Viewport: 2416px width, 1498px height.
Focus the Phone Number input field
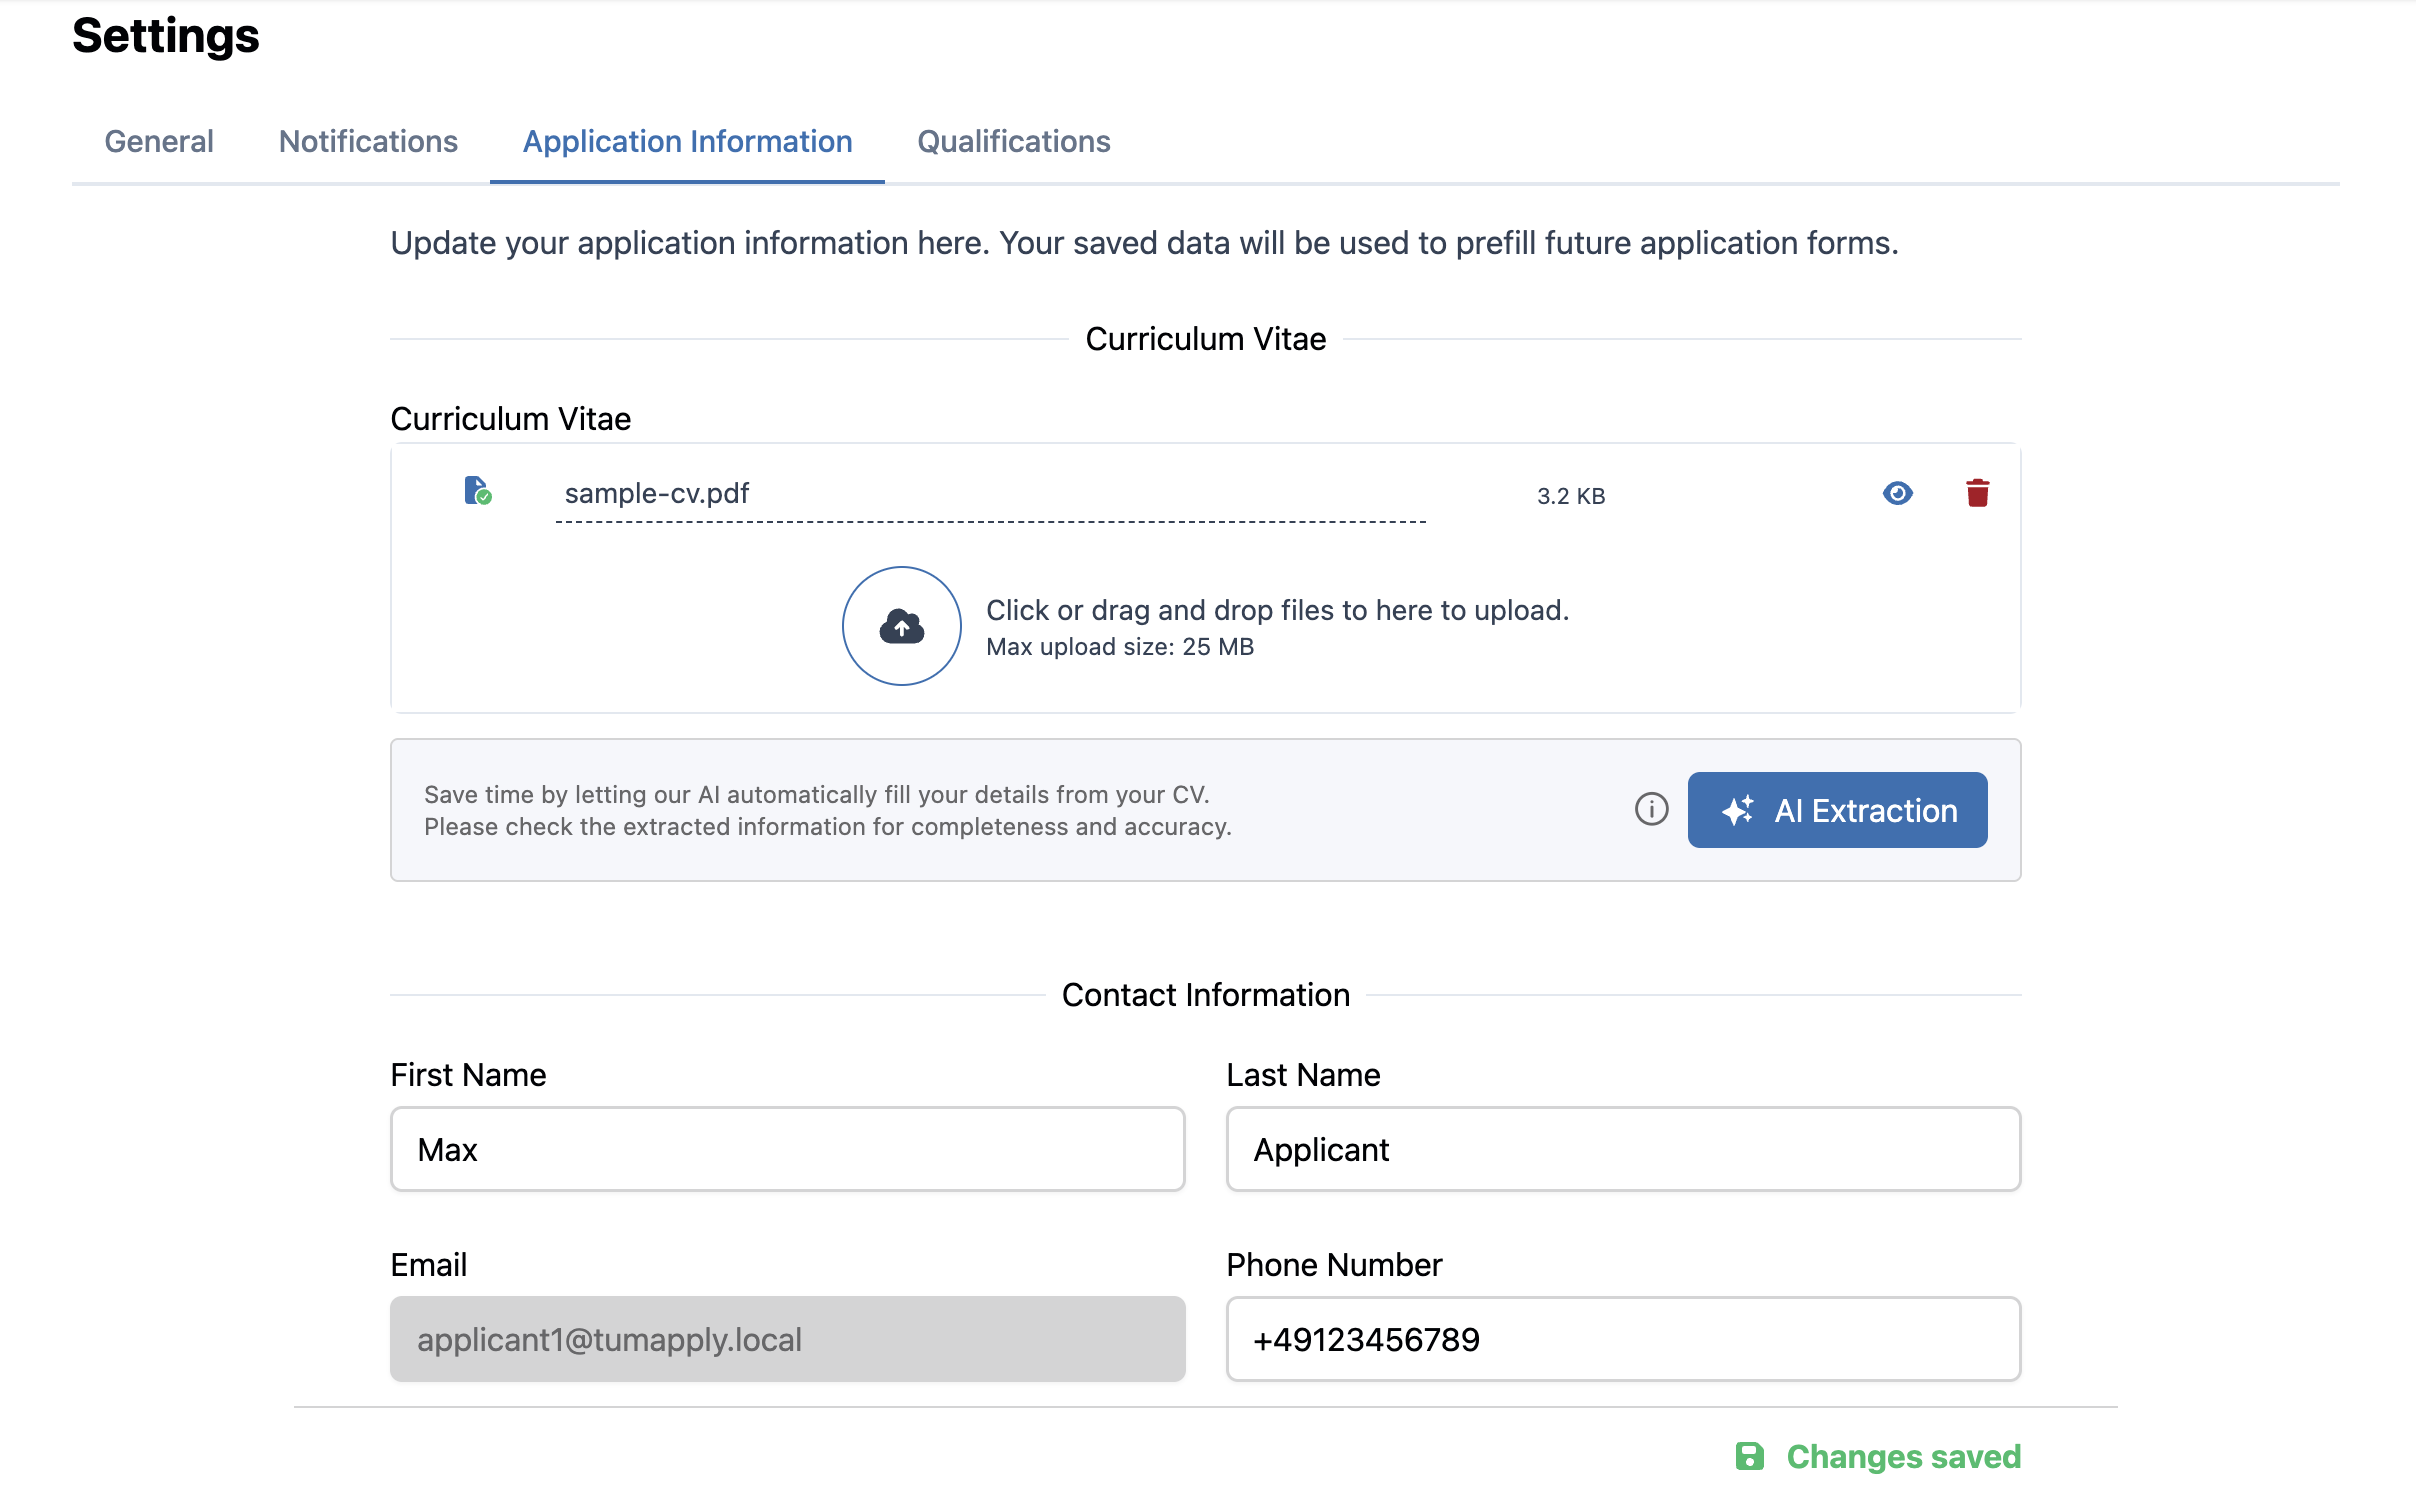coord(1623,1339)
